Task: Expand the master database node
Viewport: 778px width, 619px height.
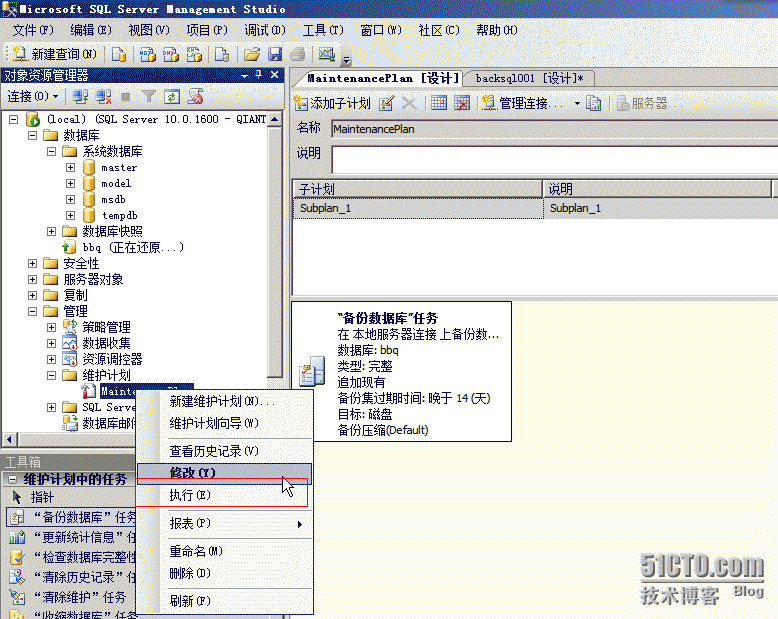Action: click(70, 167)
